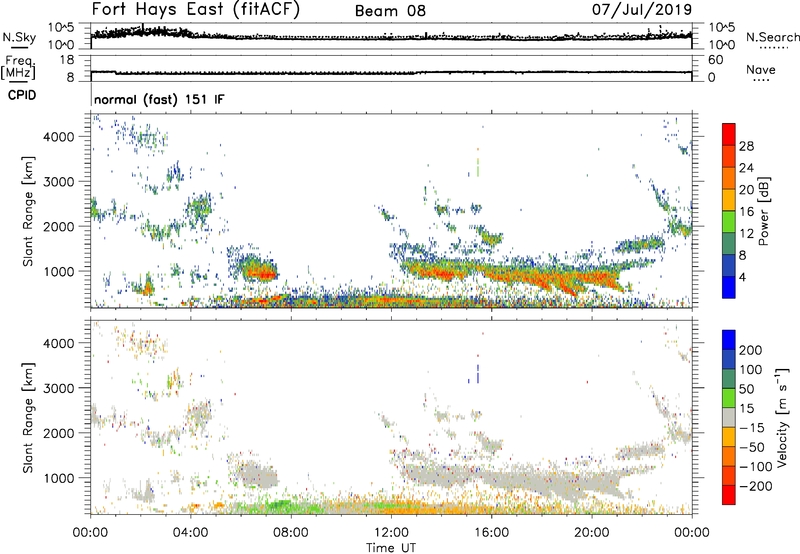This screenshot has width=800, height=554.
Task: Click the '50' Velocity colorbar label
Action: coord(746,389)
